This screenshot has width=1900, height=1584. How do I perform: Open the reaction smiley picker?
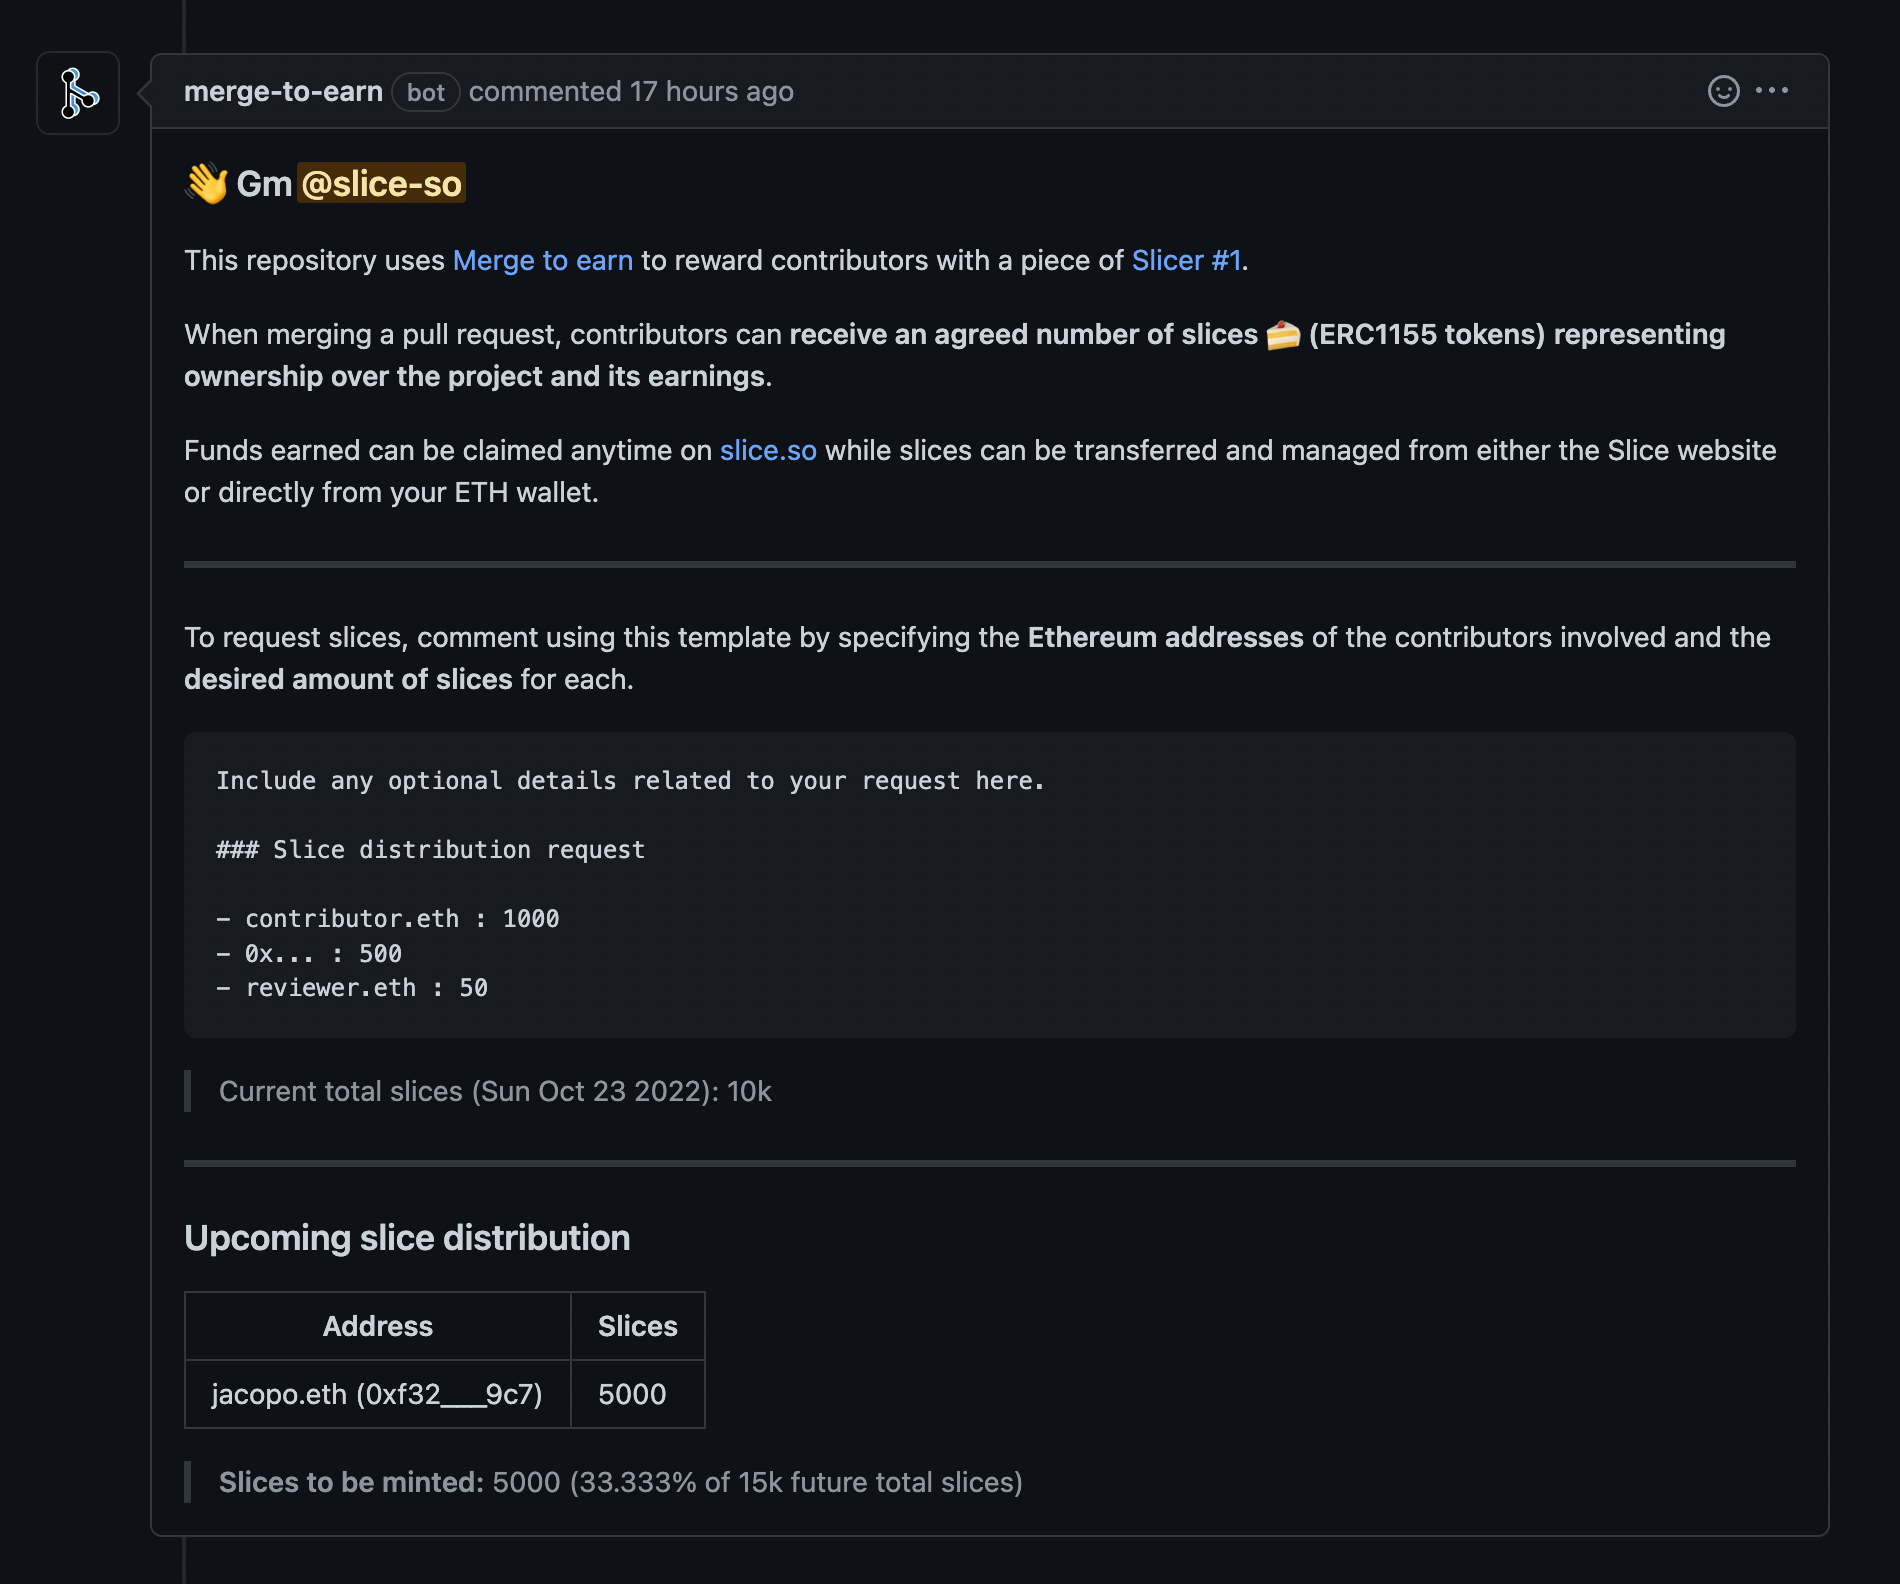coord(1723,91)
